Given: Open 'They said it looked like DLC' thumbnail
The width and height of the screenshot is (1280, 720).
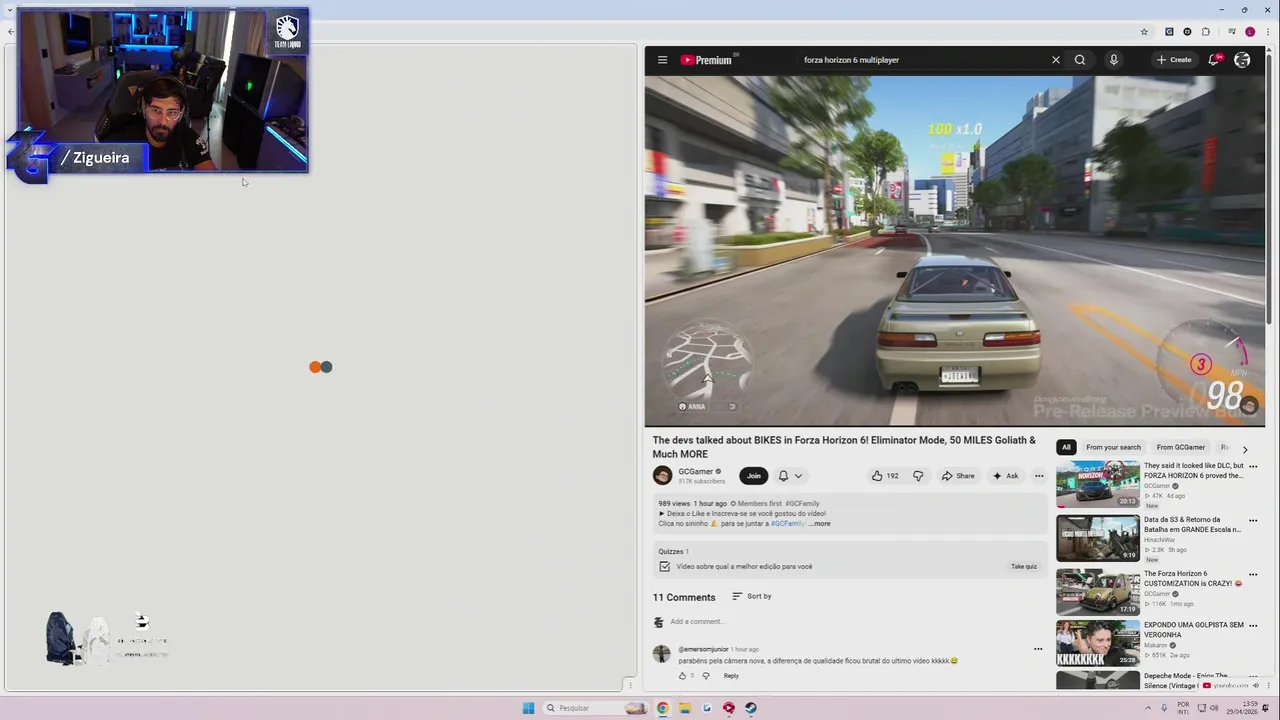Looking at the screenshot, I should [1098, 484].
